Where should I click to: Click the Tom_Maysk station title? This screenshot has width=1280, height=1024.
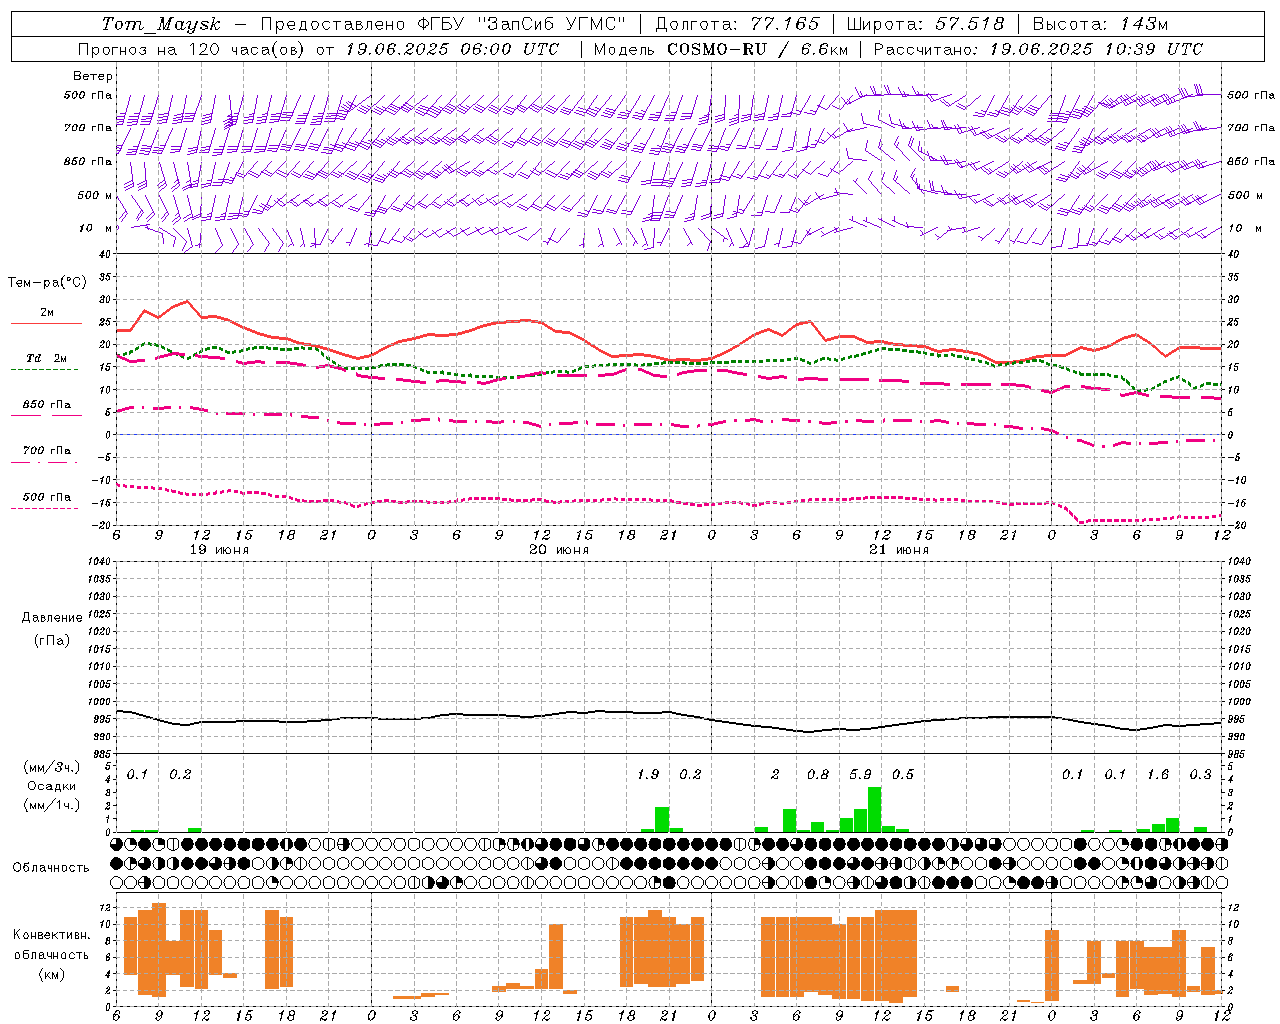[x=161, y=24]
